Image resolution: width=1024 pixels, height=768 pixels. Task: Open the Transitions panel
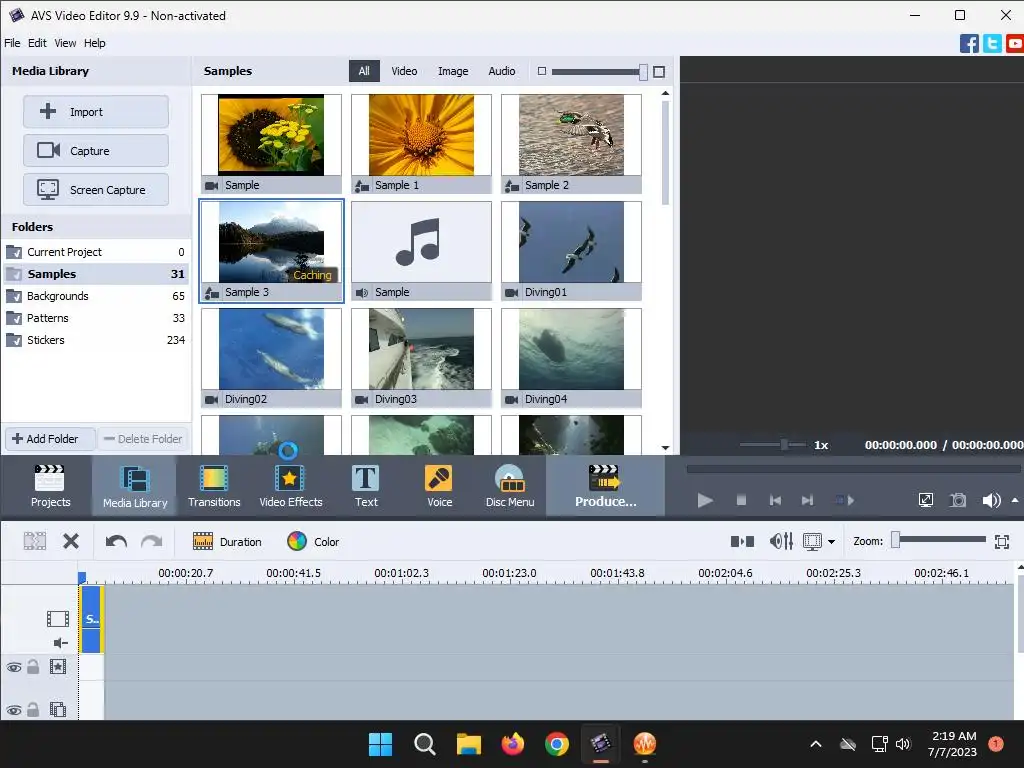click(x=214, y=486)
